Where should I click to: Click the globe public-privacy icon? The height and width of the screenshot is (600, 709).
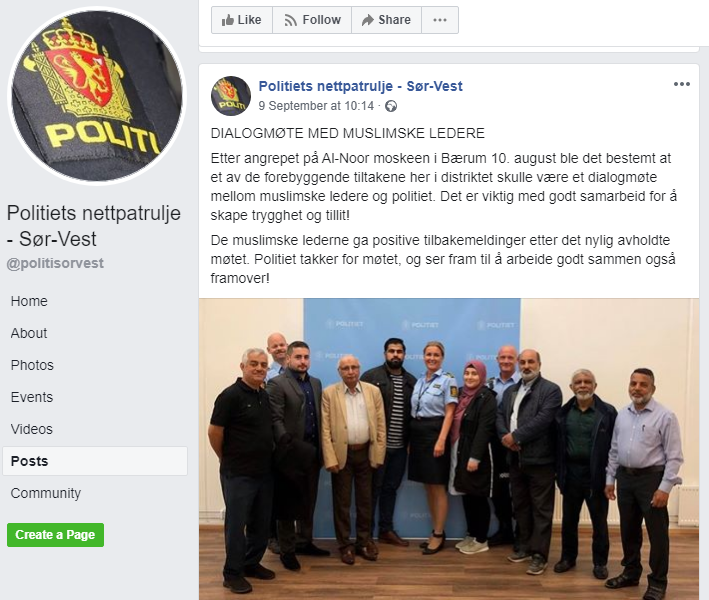[391, 106]
